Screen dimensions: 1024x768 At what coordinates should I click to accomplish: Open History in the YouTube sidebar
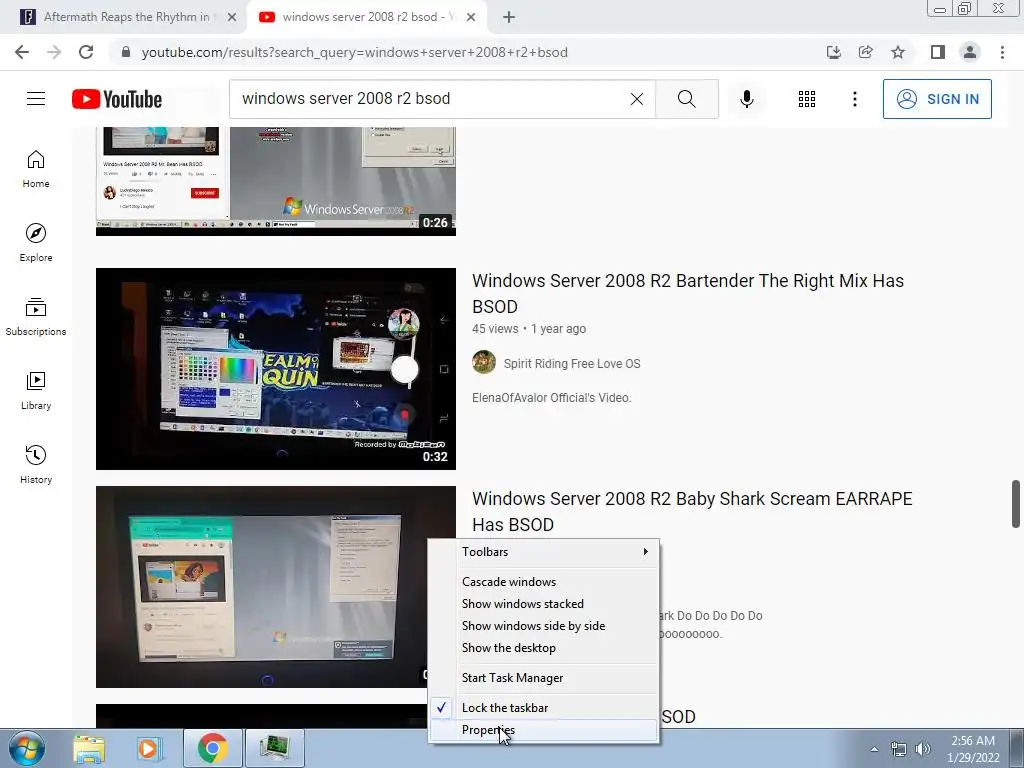(36, 464)
